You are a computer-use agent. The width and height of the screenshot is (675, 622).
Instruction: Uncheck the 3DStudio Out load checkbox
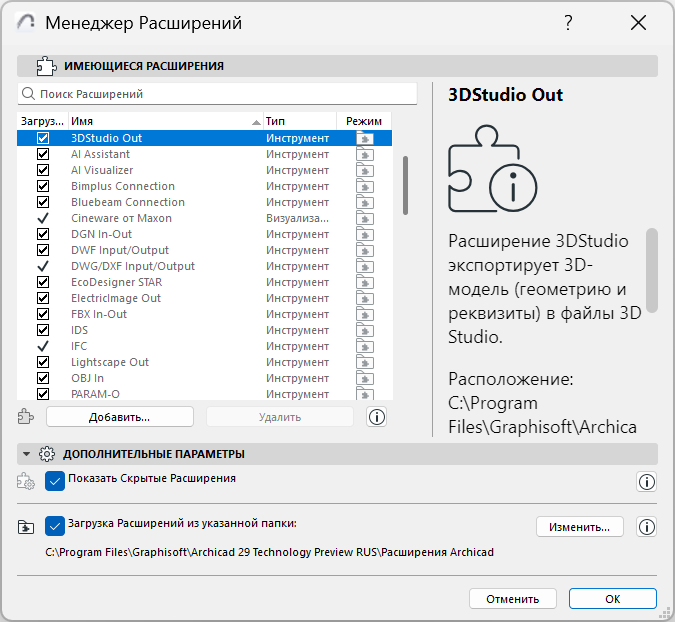coord(43,138)
